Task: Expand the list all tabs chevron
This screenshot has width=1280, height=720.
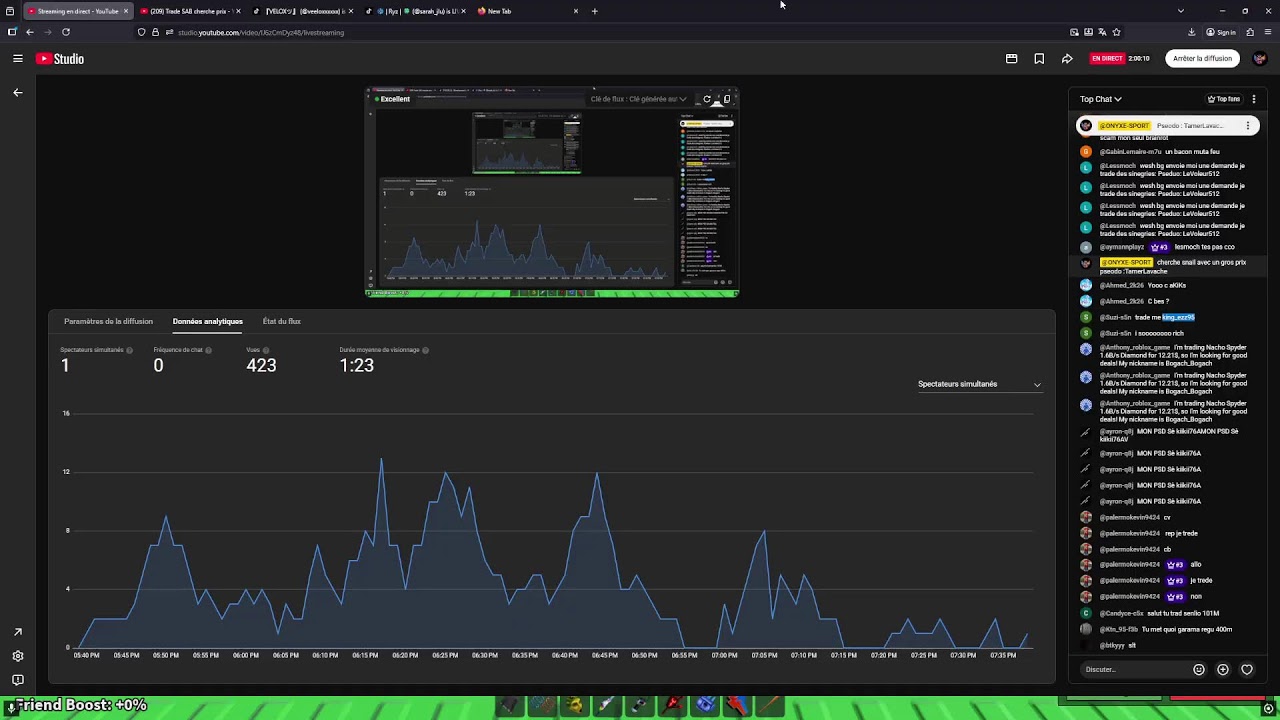Action: [x=1180, y=11]
